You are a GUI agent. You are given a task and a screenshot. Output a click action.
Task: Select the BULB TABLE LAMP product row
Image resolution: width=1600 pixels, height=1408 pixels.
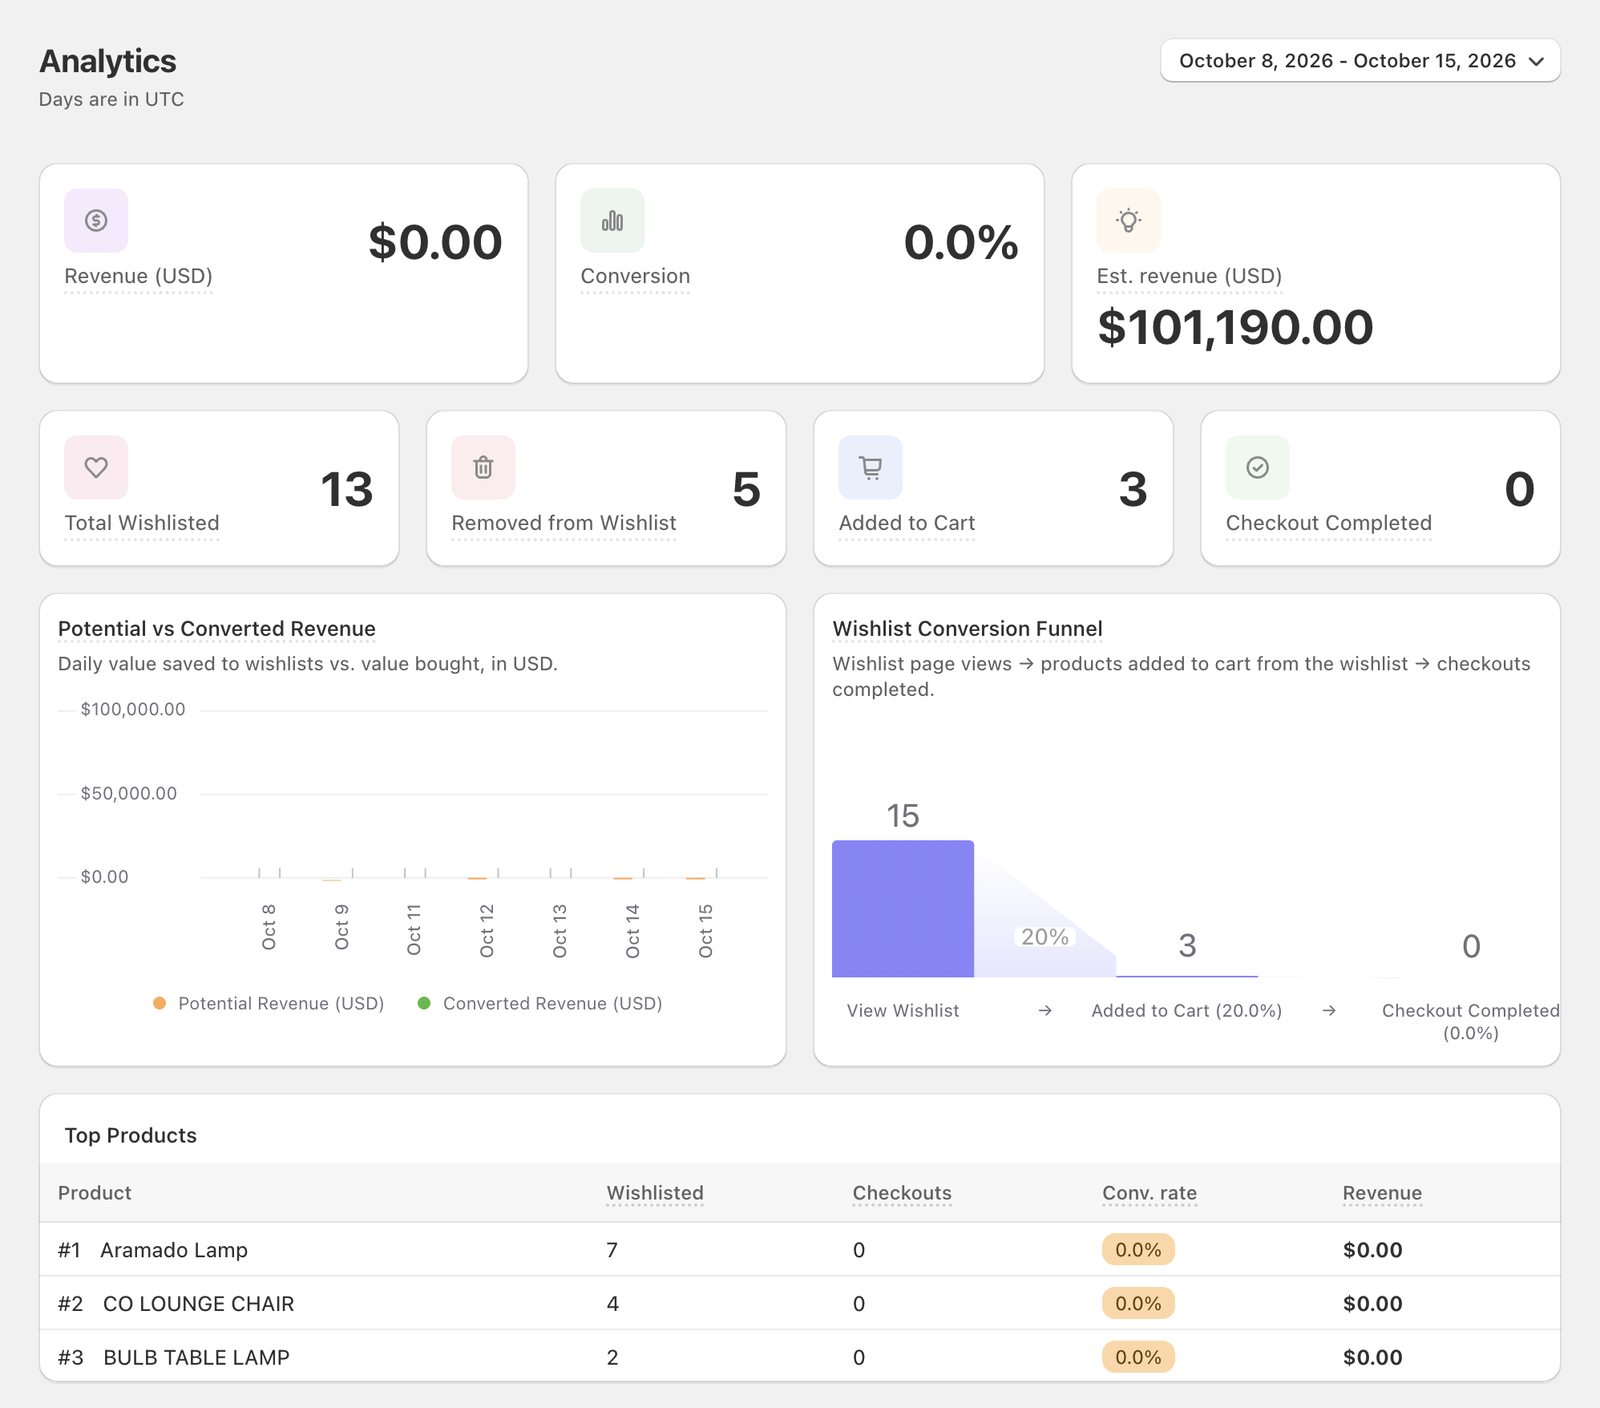coord(800,1357)
